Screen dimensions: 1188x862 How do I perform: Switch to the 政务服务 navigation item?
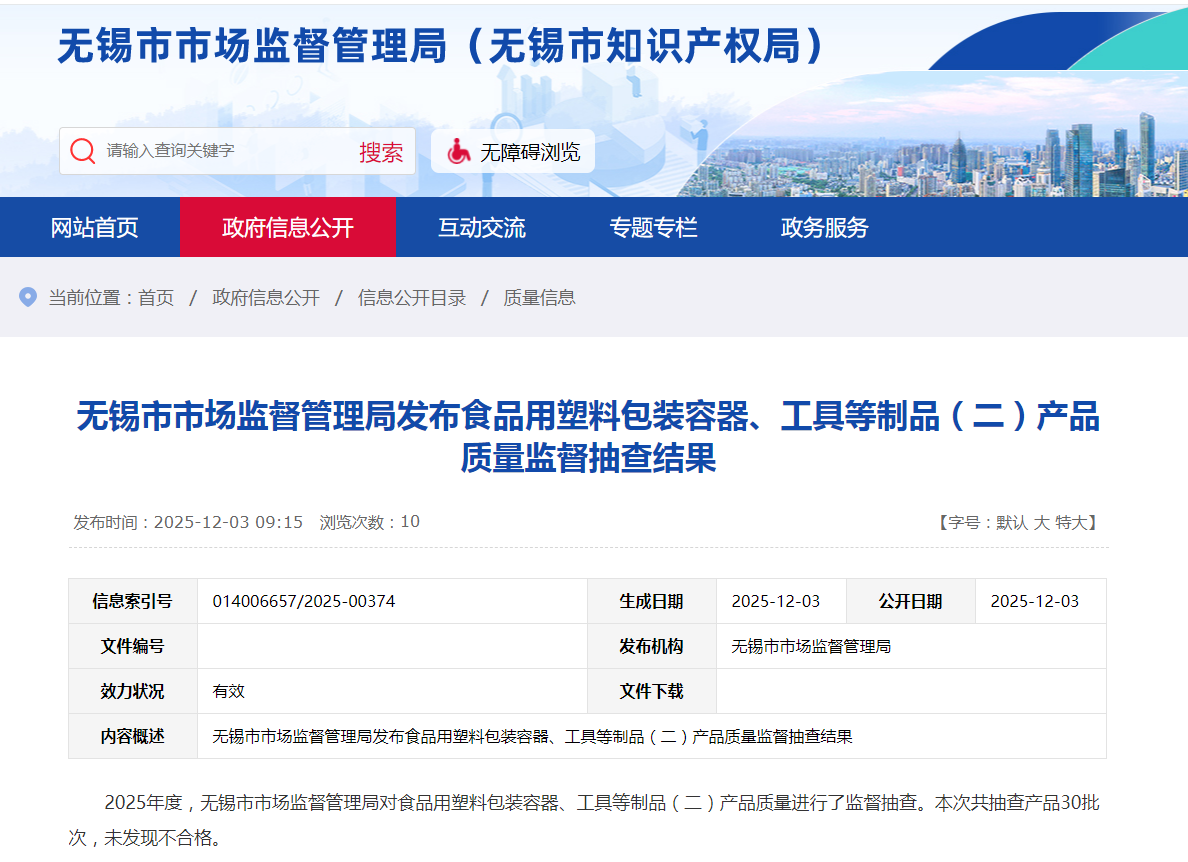click(x=824, y=227)
